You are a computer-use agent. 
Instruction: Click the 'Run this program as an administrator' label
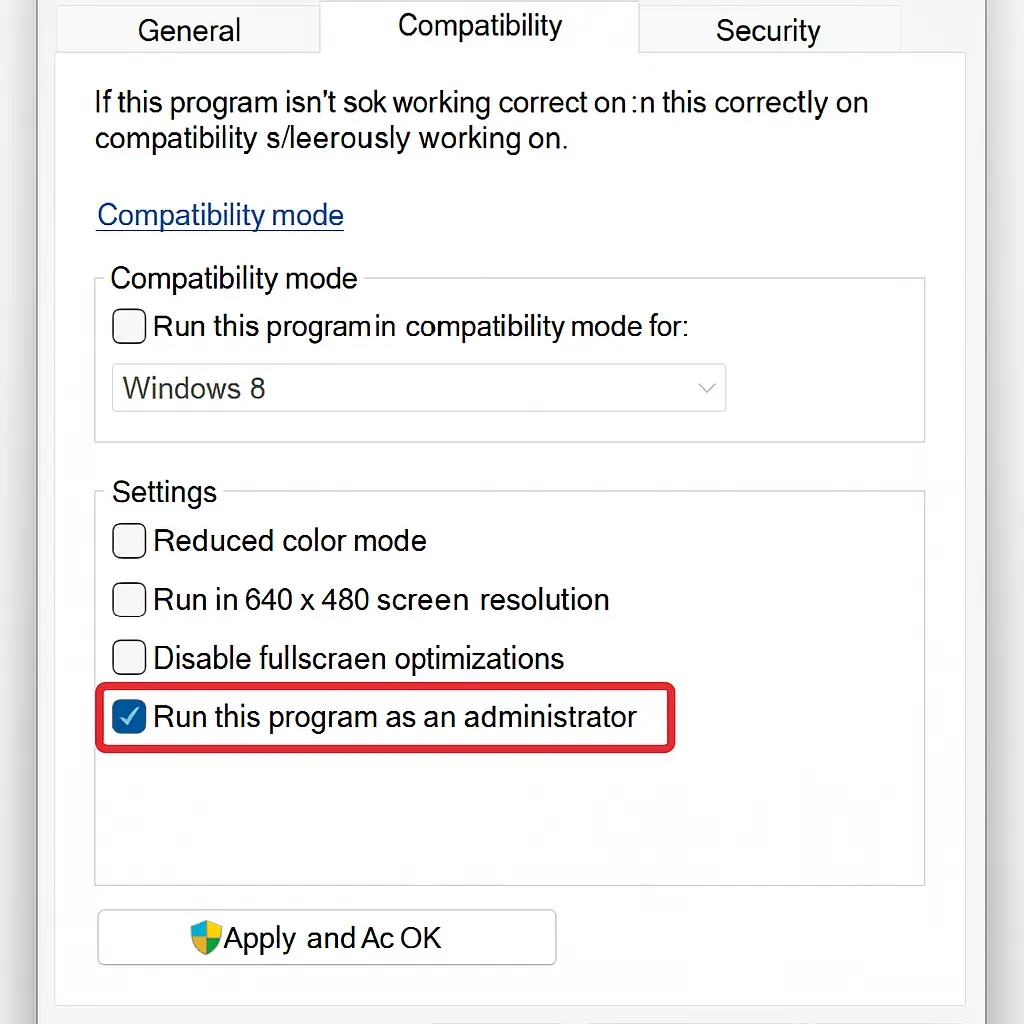[x=395, y=717]
